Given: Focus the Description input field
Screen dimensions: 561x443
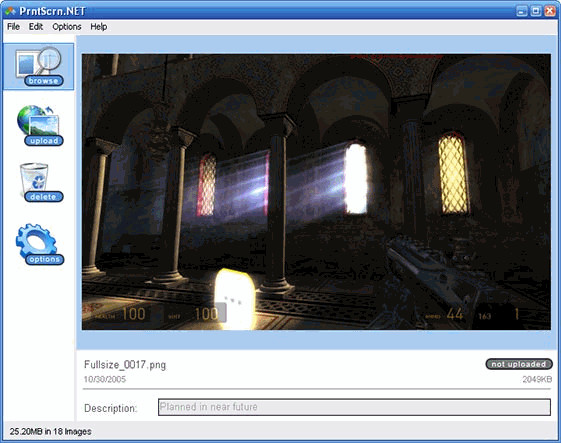Looking at the screenshot, I should click(354, 407).
